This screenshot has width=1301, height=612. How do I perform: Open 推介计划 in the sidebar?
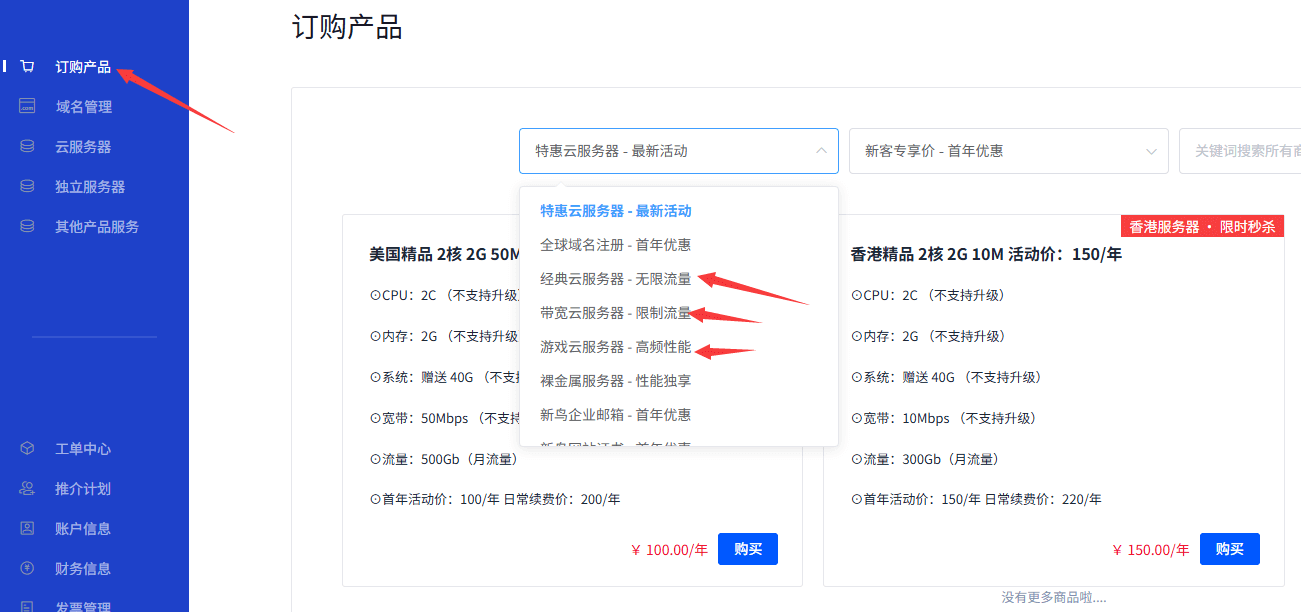83,489
